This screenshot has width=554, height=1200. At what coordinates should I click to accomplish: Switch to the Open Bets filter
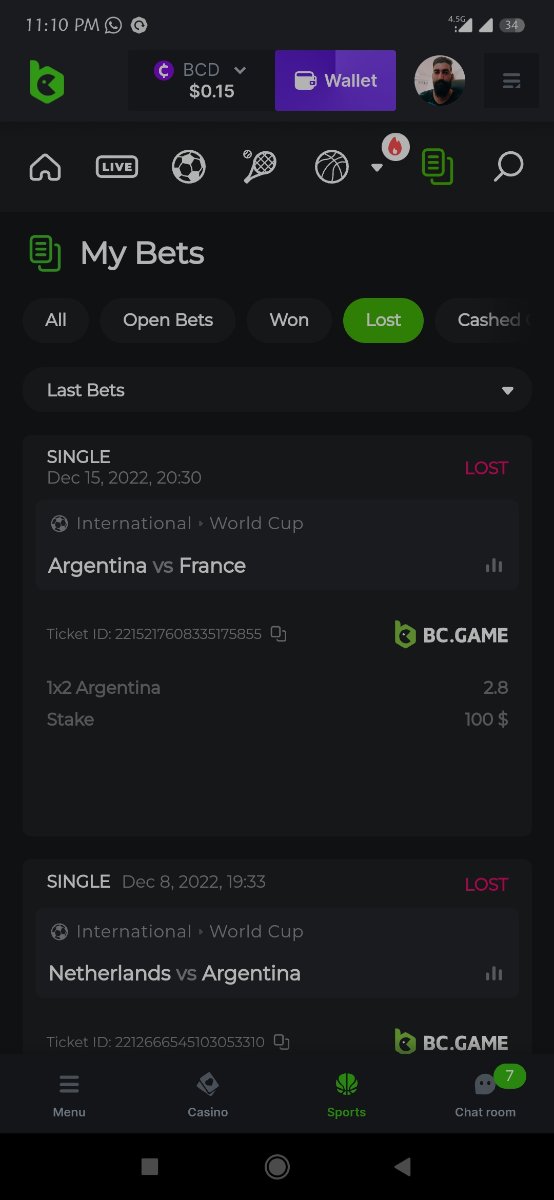(168, 320)
